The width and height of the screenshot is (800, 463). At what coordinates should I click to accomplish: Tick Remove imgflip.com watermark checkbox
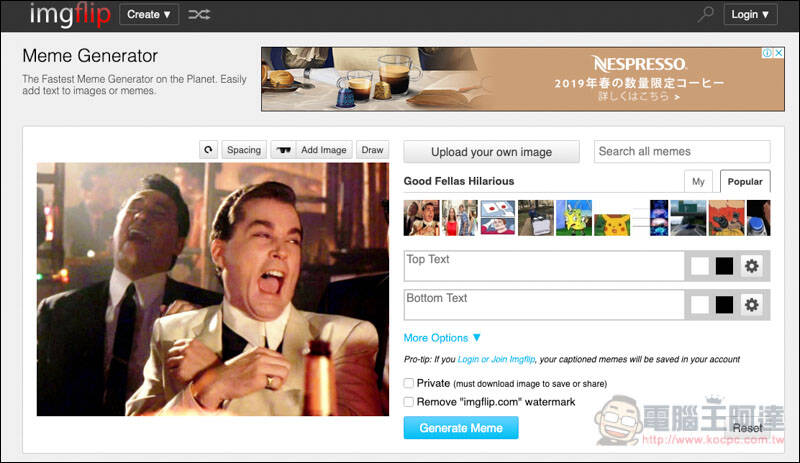(409, 402)
